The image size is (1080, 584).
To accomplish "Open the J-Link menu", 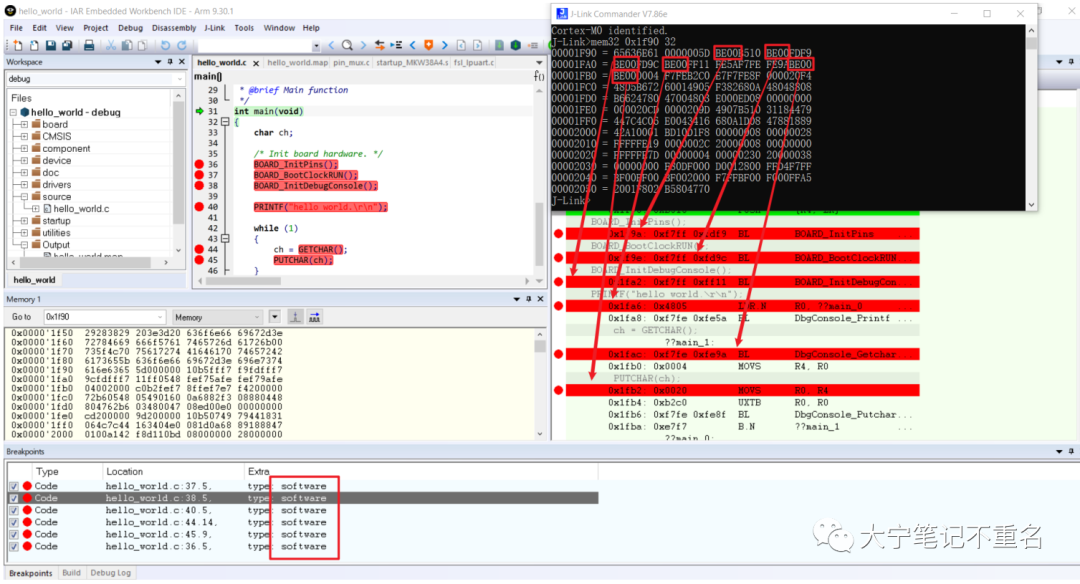I will tap(213, 28).
